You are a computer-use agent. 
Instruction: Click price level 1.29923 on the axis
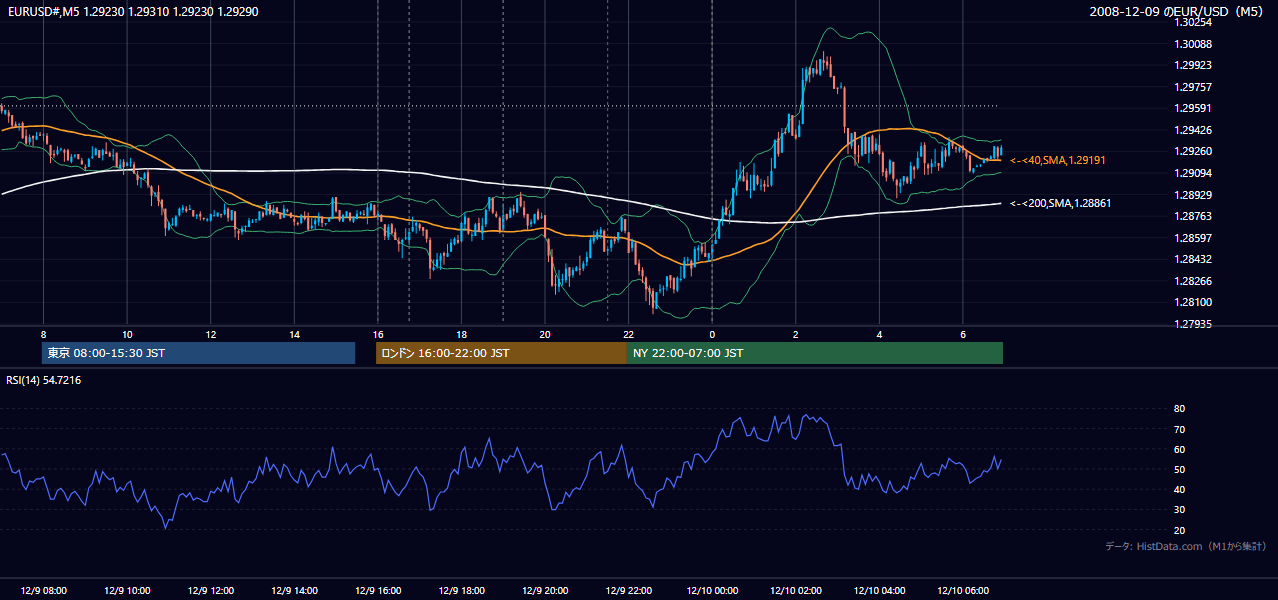(1193, 65)
